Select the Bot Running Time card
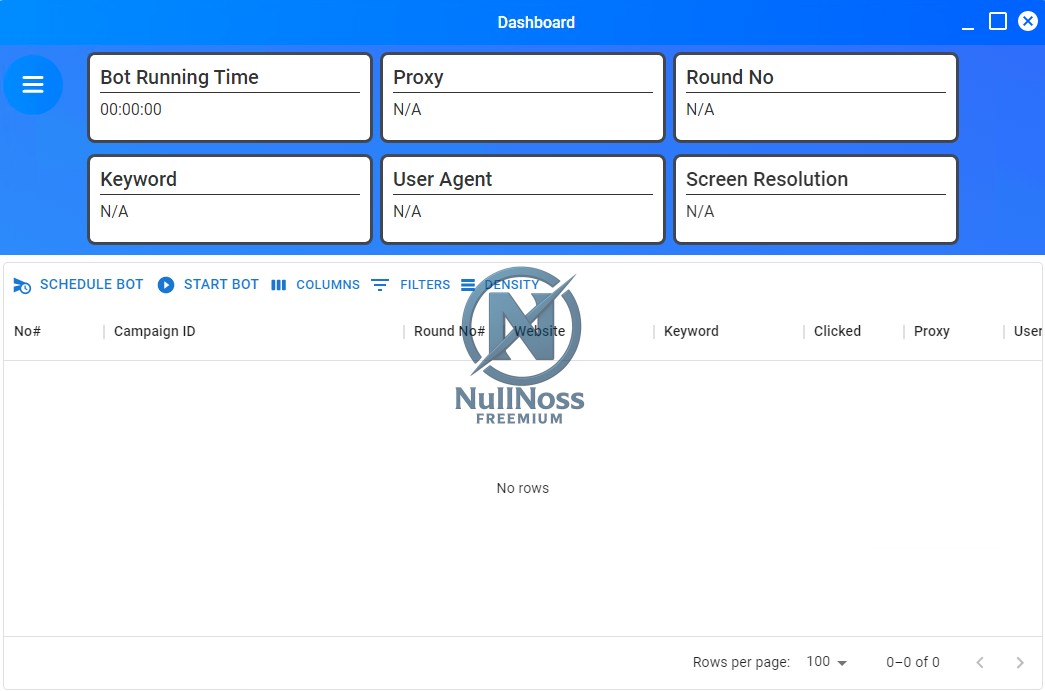 click(x=230, y=97)
